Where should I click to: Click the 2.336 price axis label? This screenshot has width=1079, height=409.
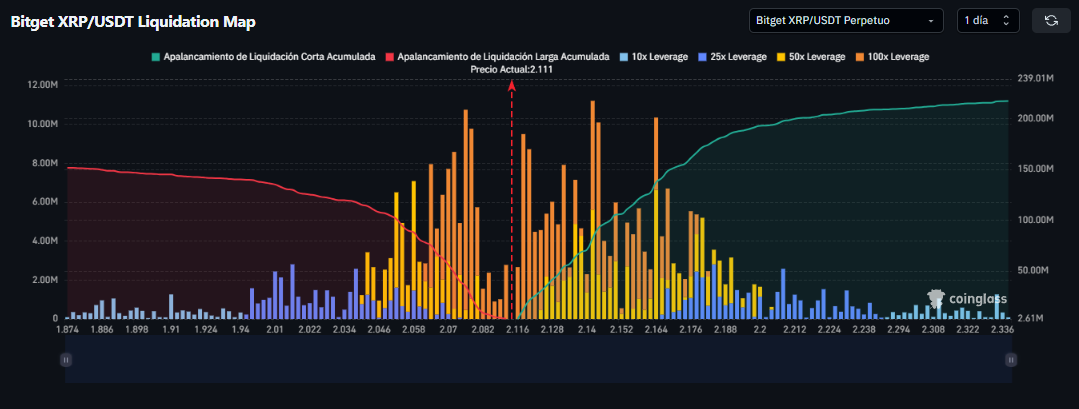tap(1002, 330)
